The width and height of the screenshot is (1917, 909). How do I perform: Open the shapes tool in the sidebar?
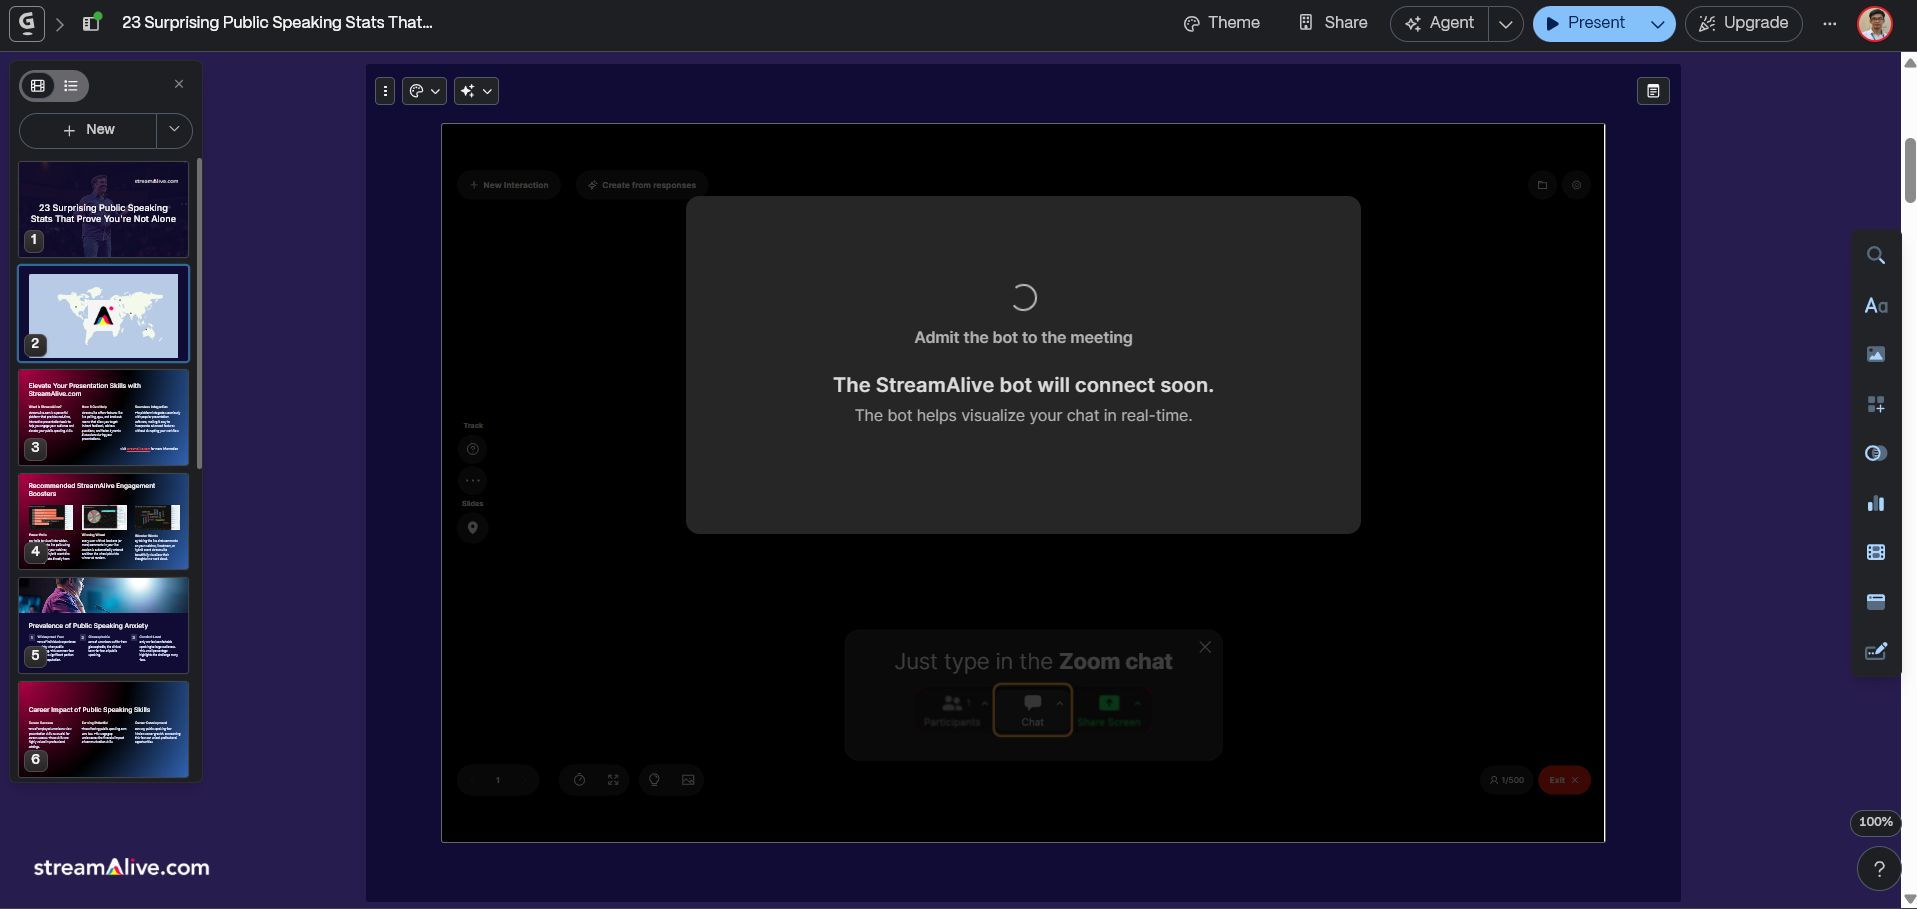tap(1876, 453)
